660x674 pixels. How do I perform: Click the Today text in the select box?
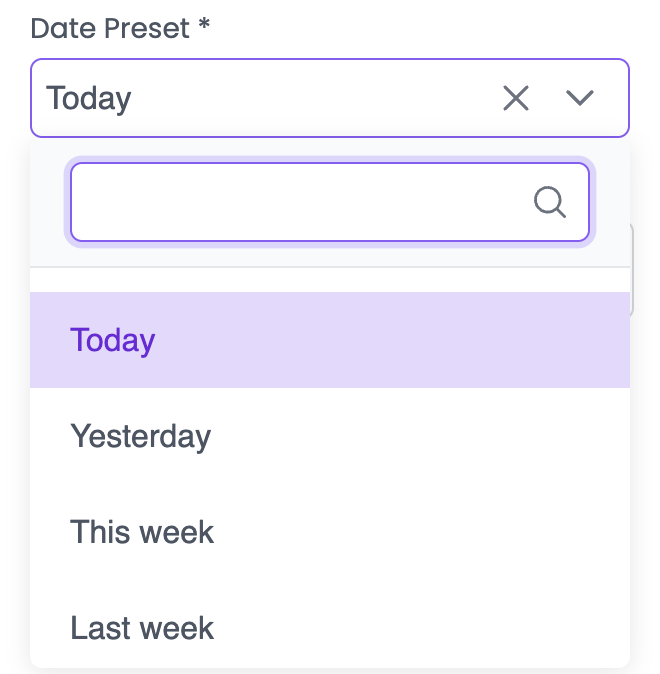tap(89, 98)
